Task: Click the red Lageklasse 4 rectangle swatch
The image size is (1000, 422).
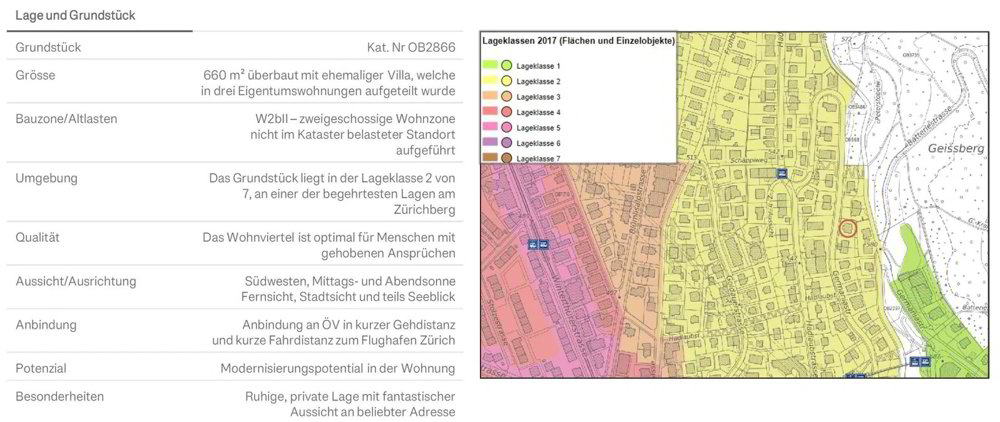Action: 490,110
